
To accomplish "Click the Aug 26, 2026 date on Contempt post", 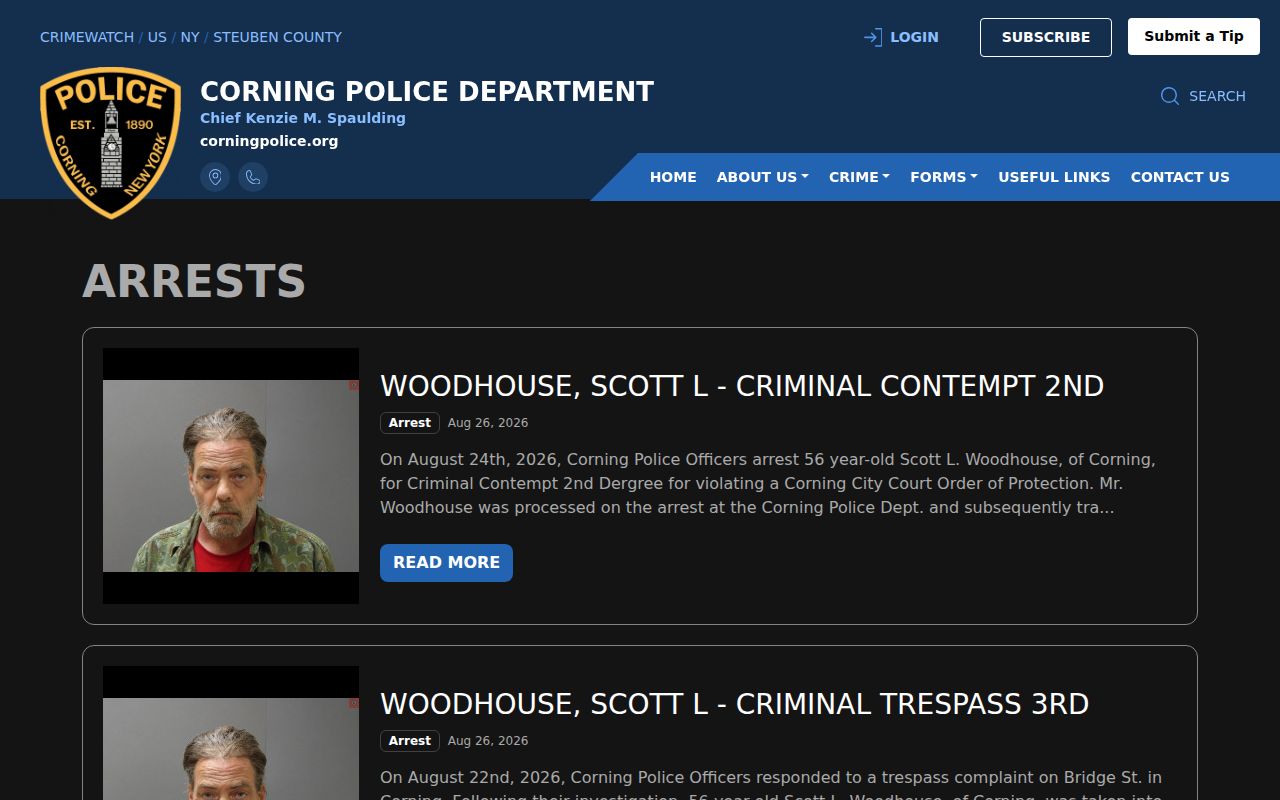I will (488, 423).
